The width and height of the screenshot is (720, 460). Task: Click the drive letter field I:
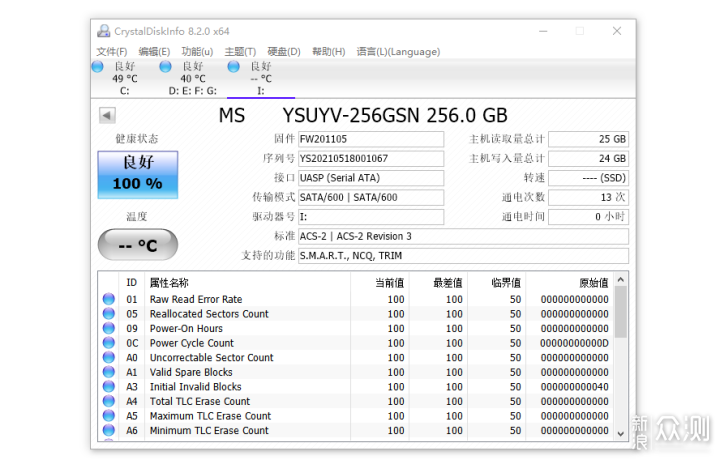tap(371, 217)
